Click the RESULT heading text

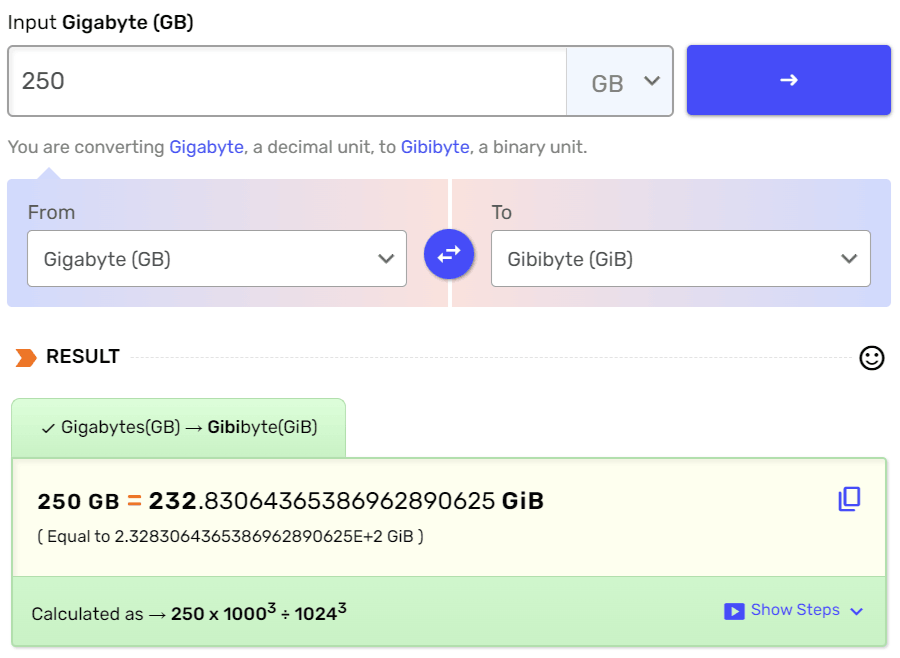tap(83, 357)
